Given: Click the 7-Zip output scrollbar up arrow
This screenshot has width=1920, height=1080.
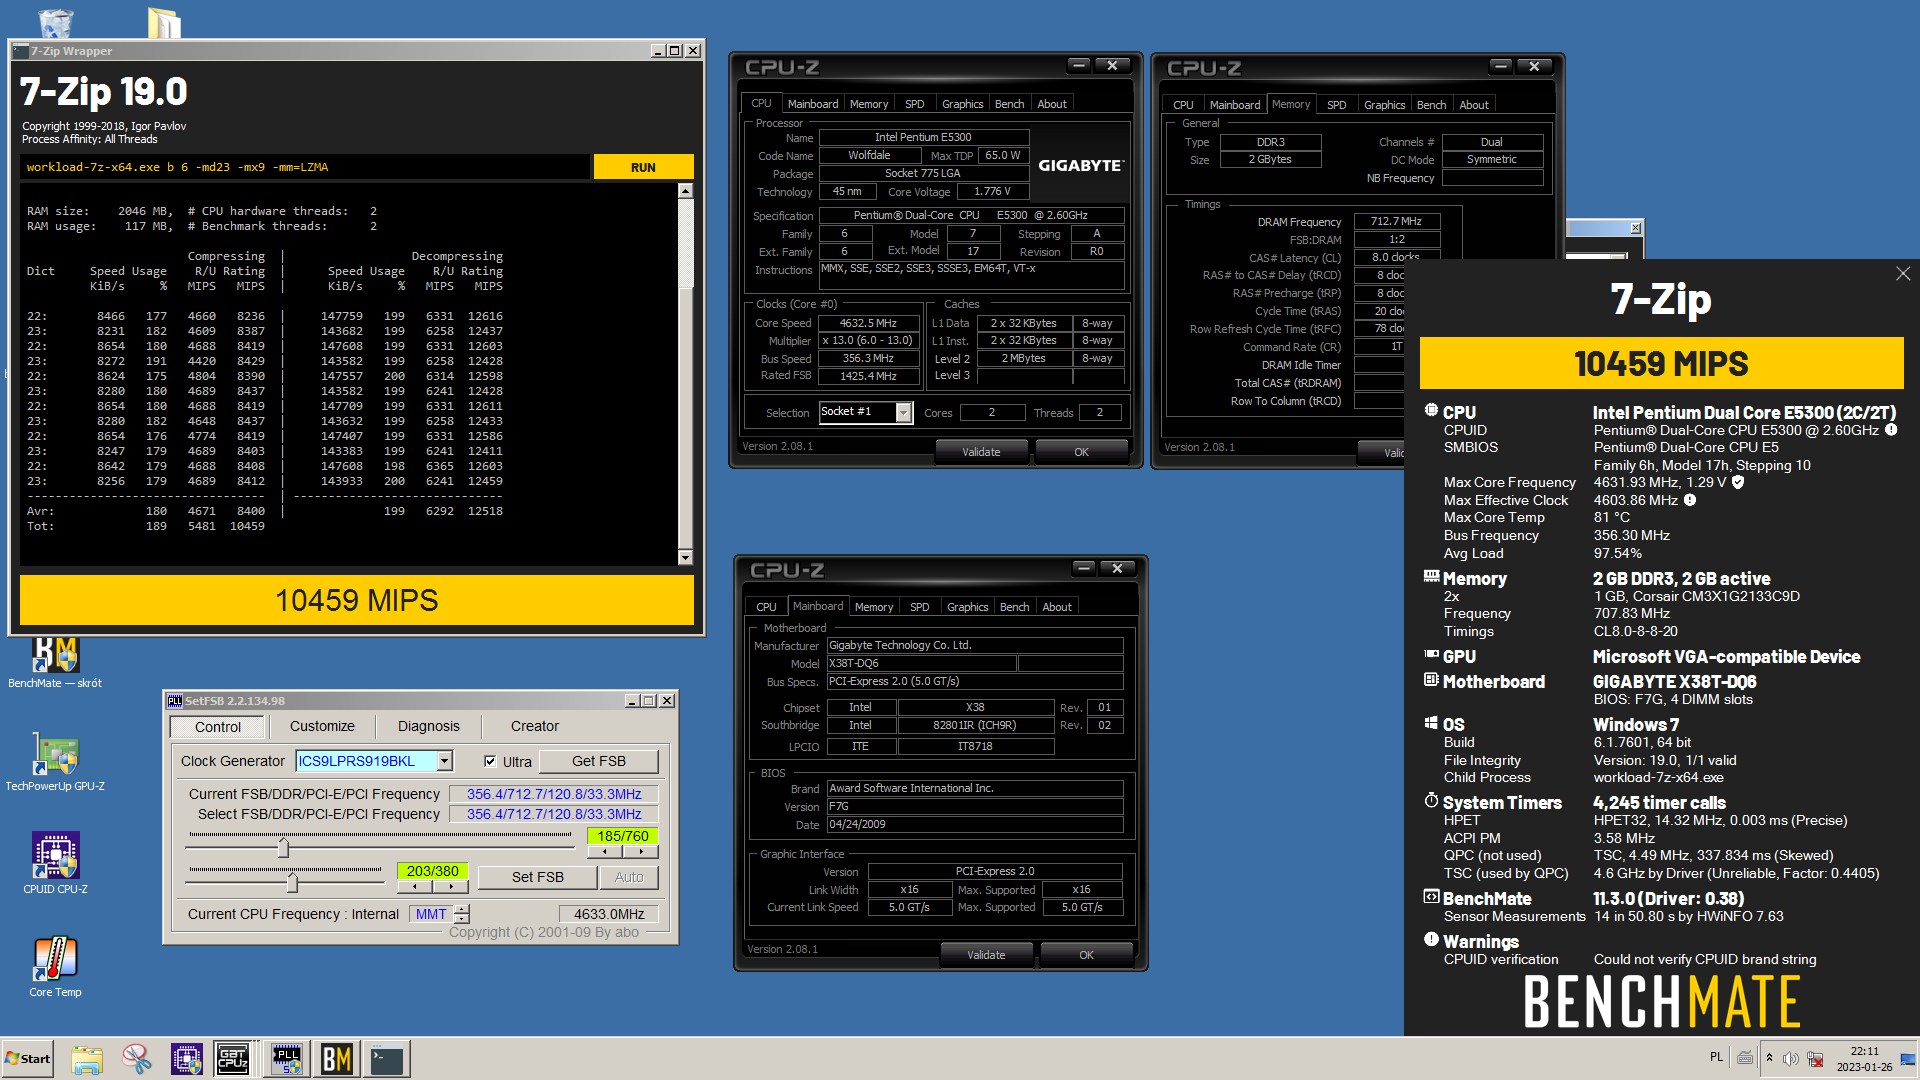Looking at the screenshot, I should tap(685, 190).
